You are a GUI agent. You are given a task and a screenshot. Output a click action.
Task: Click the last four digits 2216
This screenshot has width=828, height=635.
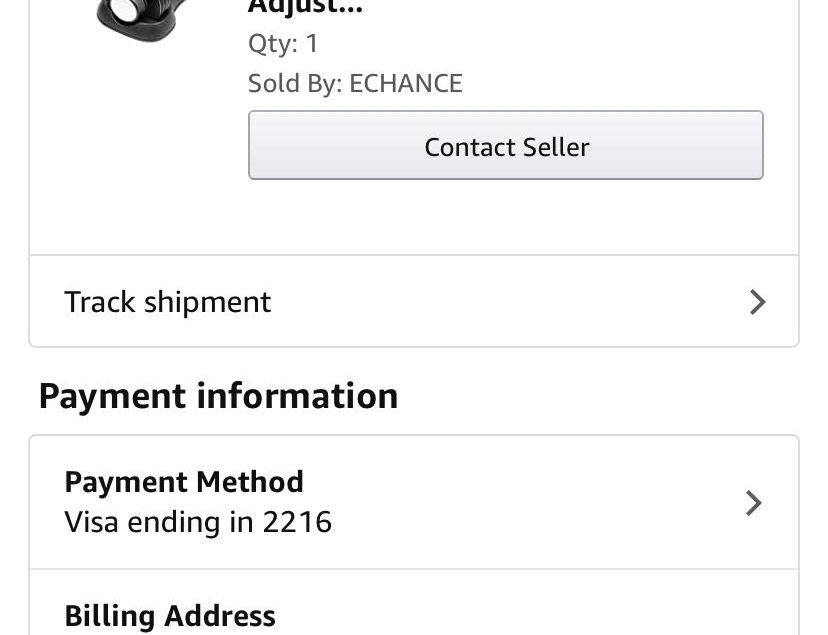tap(297, 522)
